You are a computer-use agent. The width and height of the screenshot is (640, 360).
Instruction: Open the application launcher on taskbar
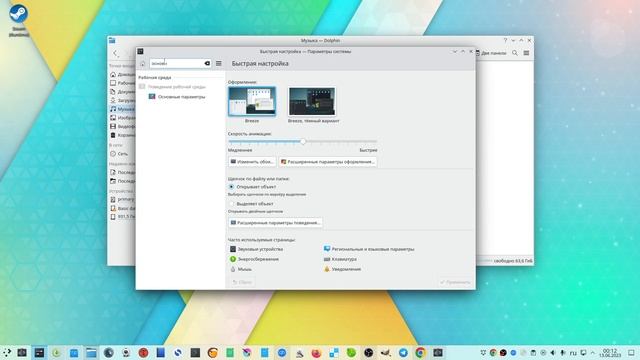point(6,353)
